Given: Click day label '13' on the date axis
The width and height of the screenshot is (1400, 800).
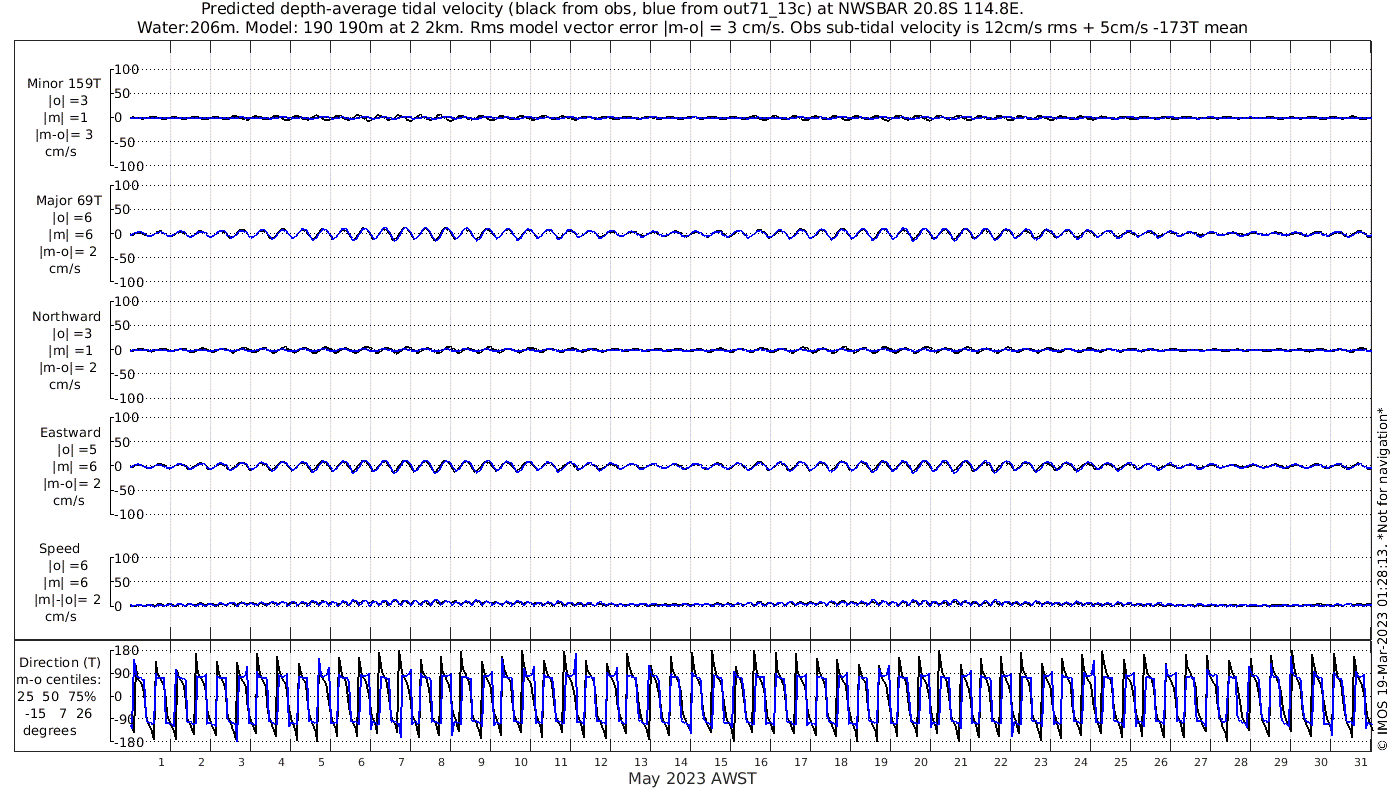Looking at the screenshot, I should tap(641, 762).
